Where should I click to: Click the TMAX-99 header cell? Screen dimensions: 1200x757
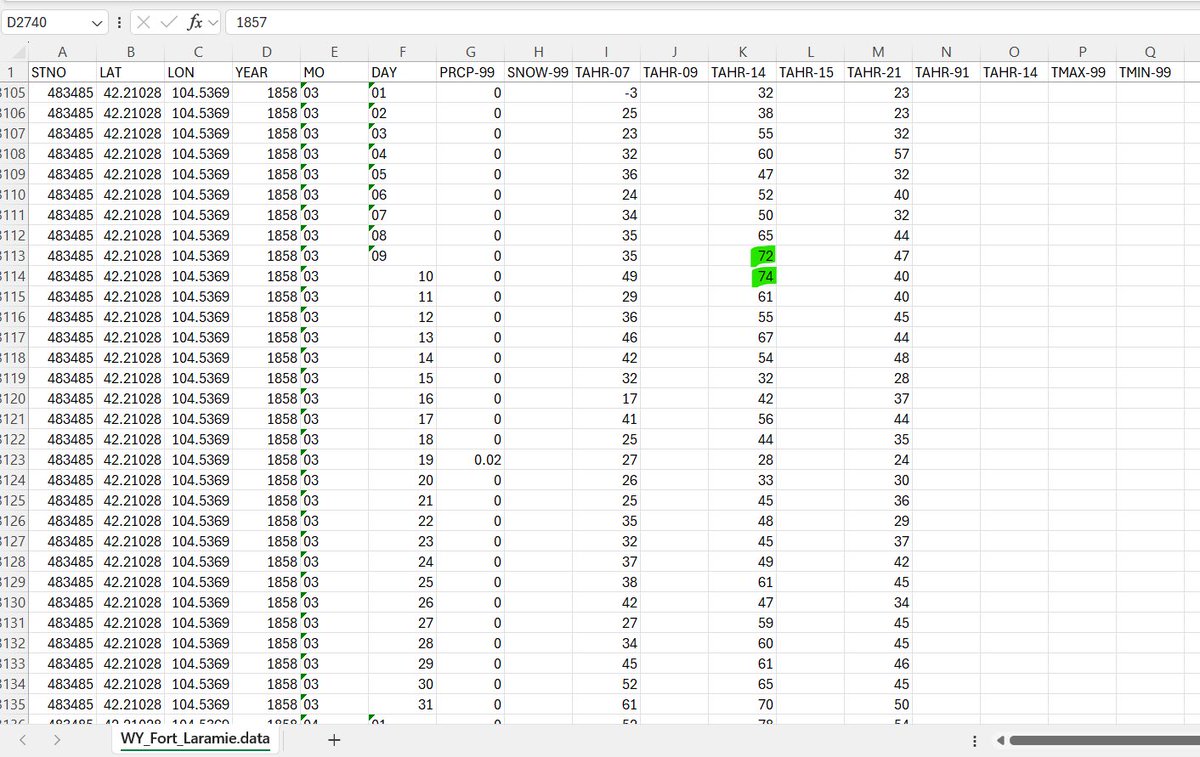click(1082, 72)
